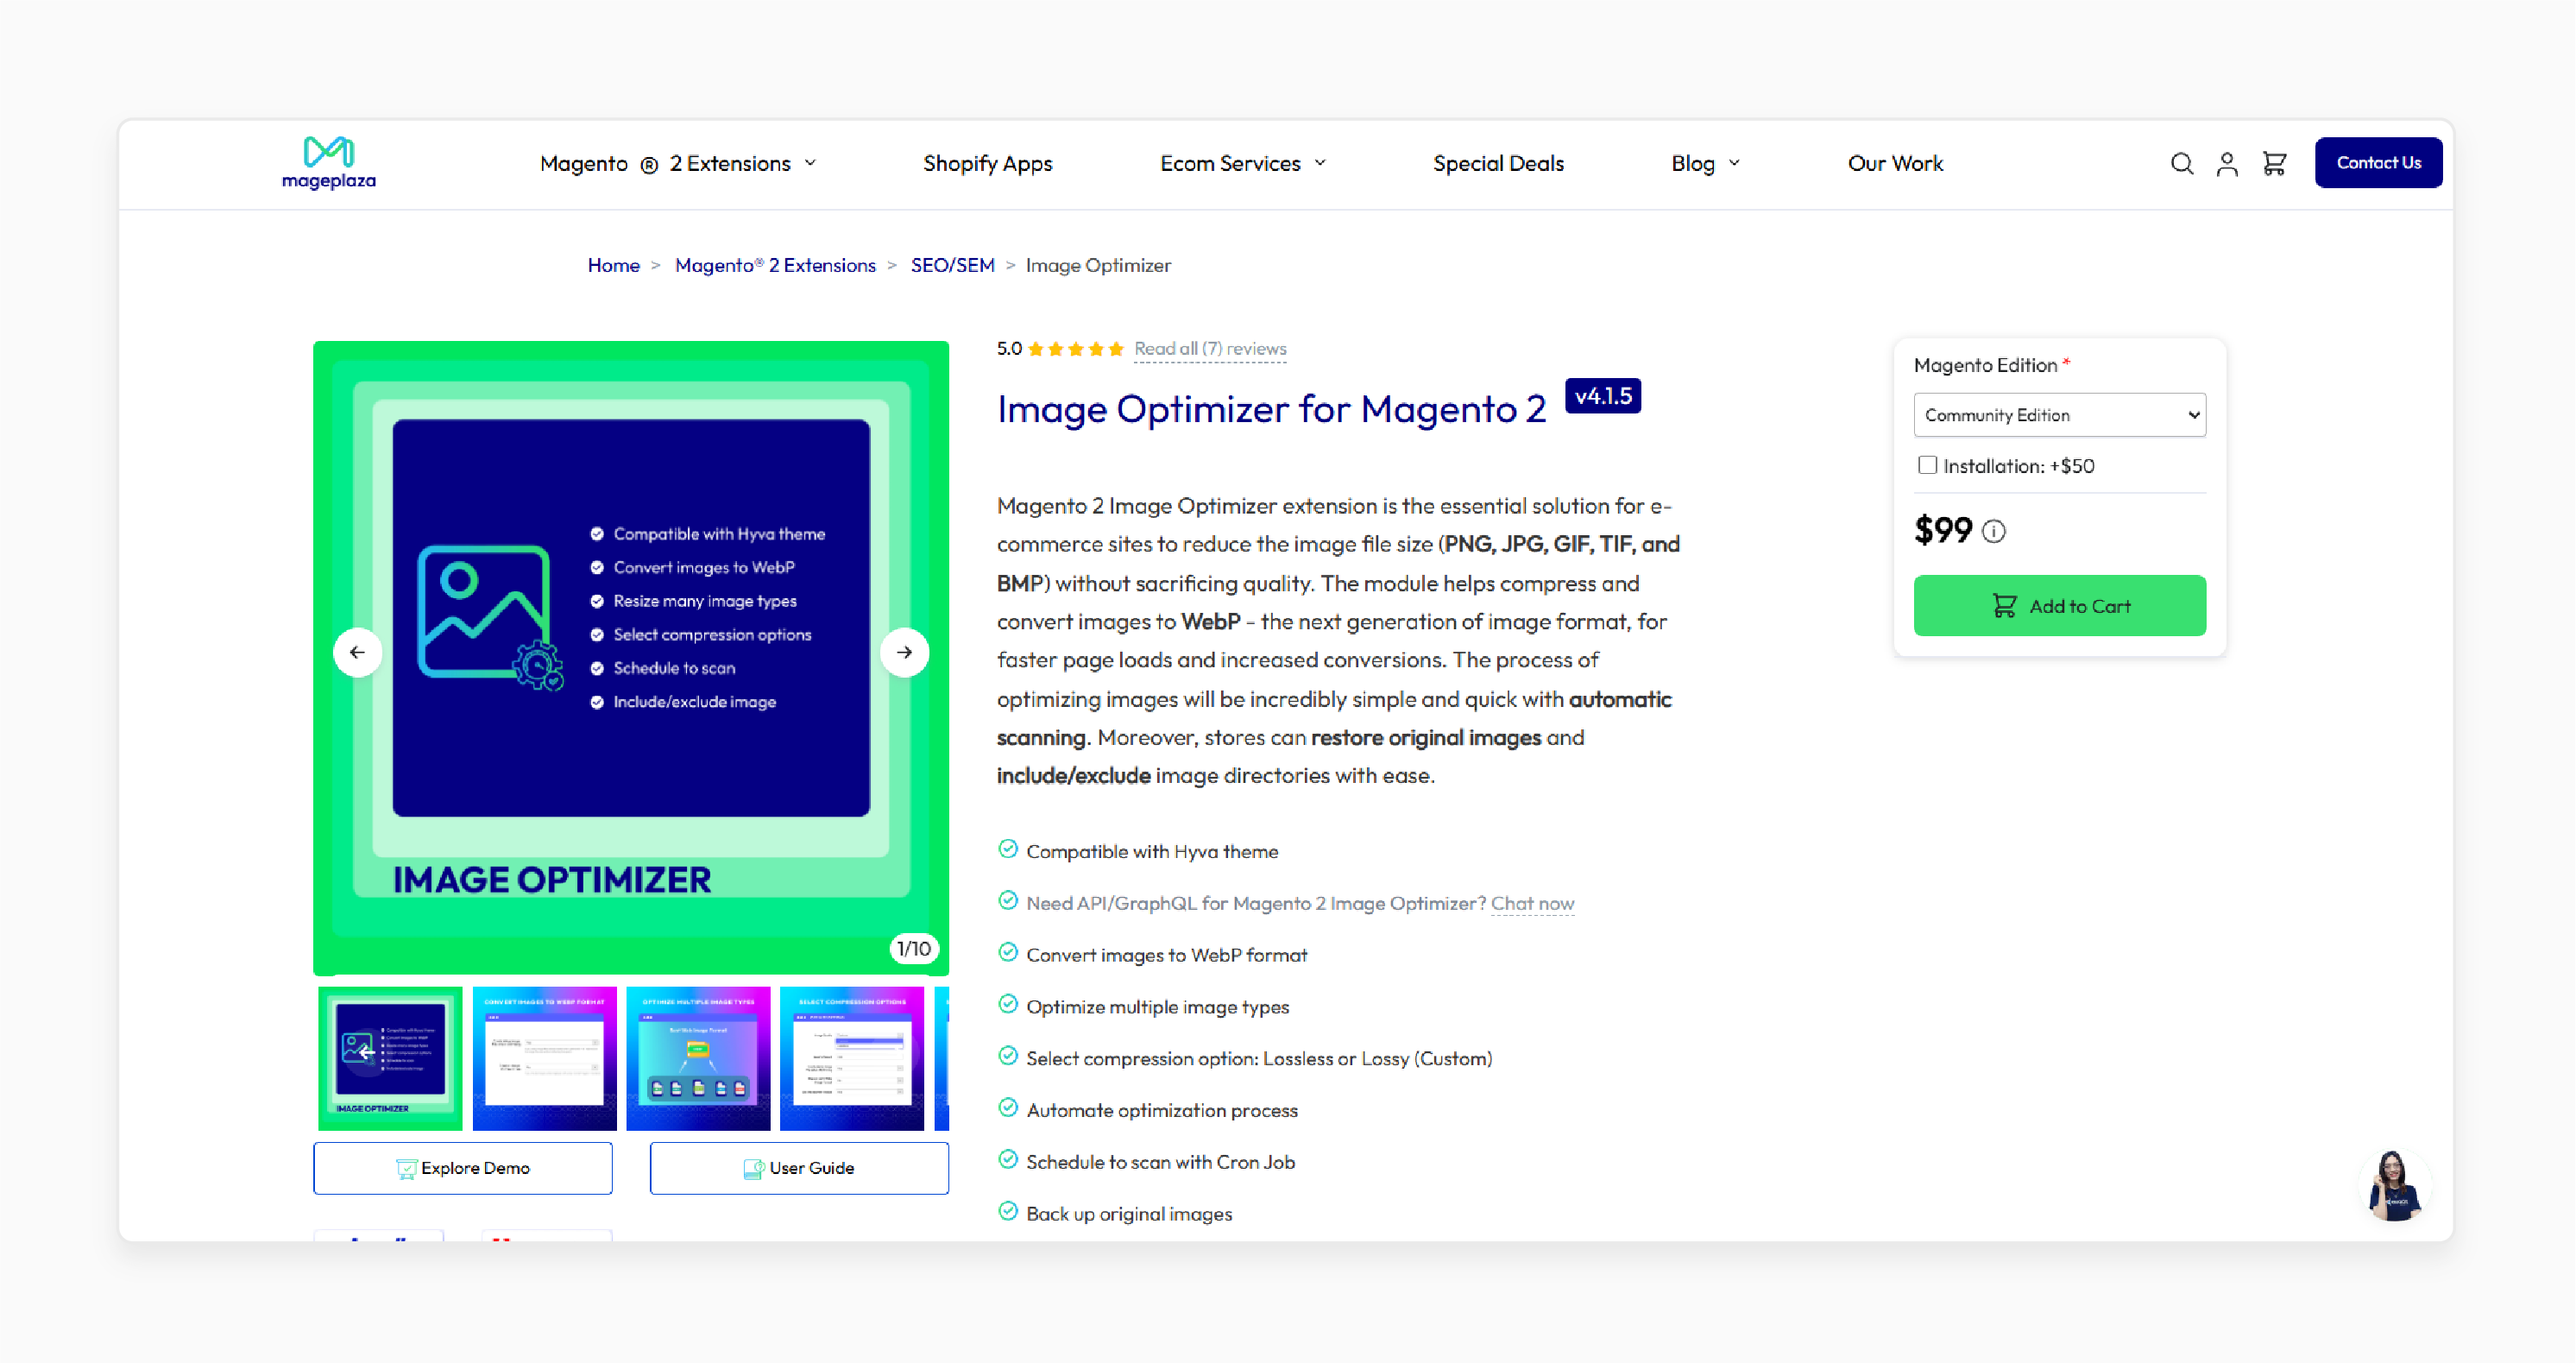Select the Convert Images to WebP thumbnail

[x=544, y=1059]
